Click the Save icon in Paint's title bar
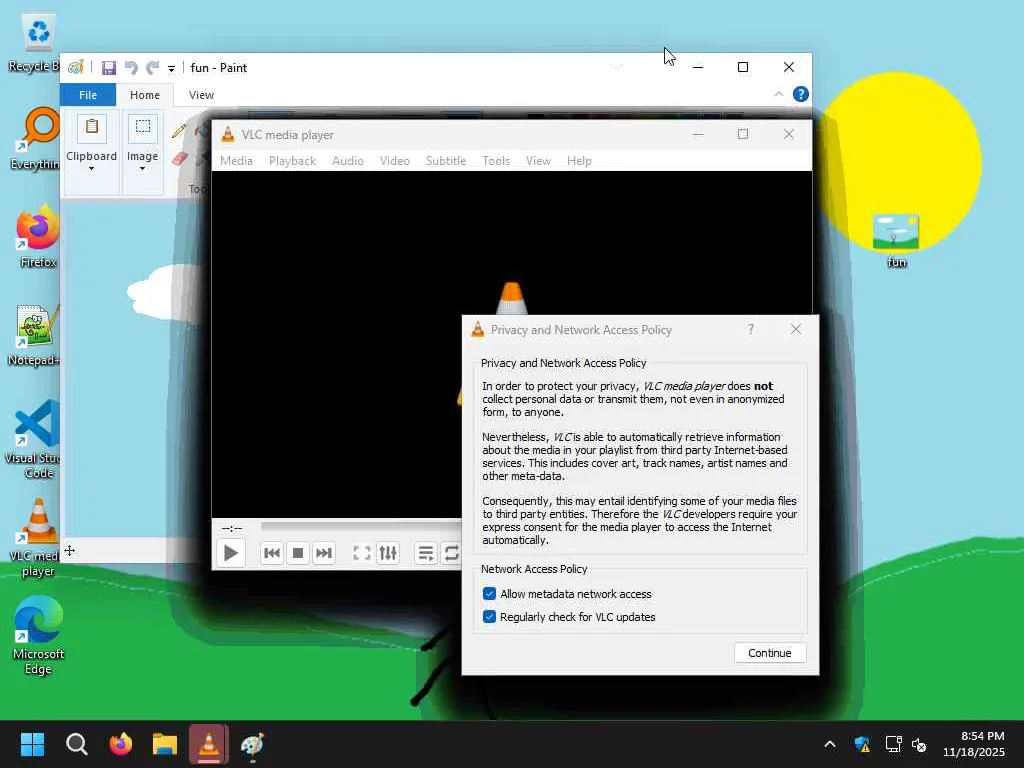The width and height of the screenshot is (1024, 768). [x=108, y=68]
